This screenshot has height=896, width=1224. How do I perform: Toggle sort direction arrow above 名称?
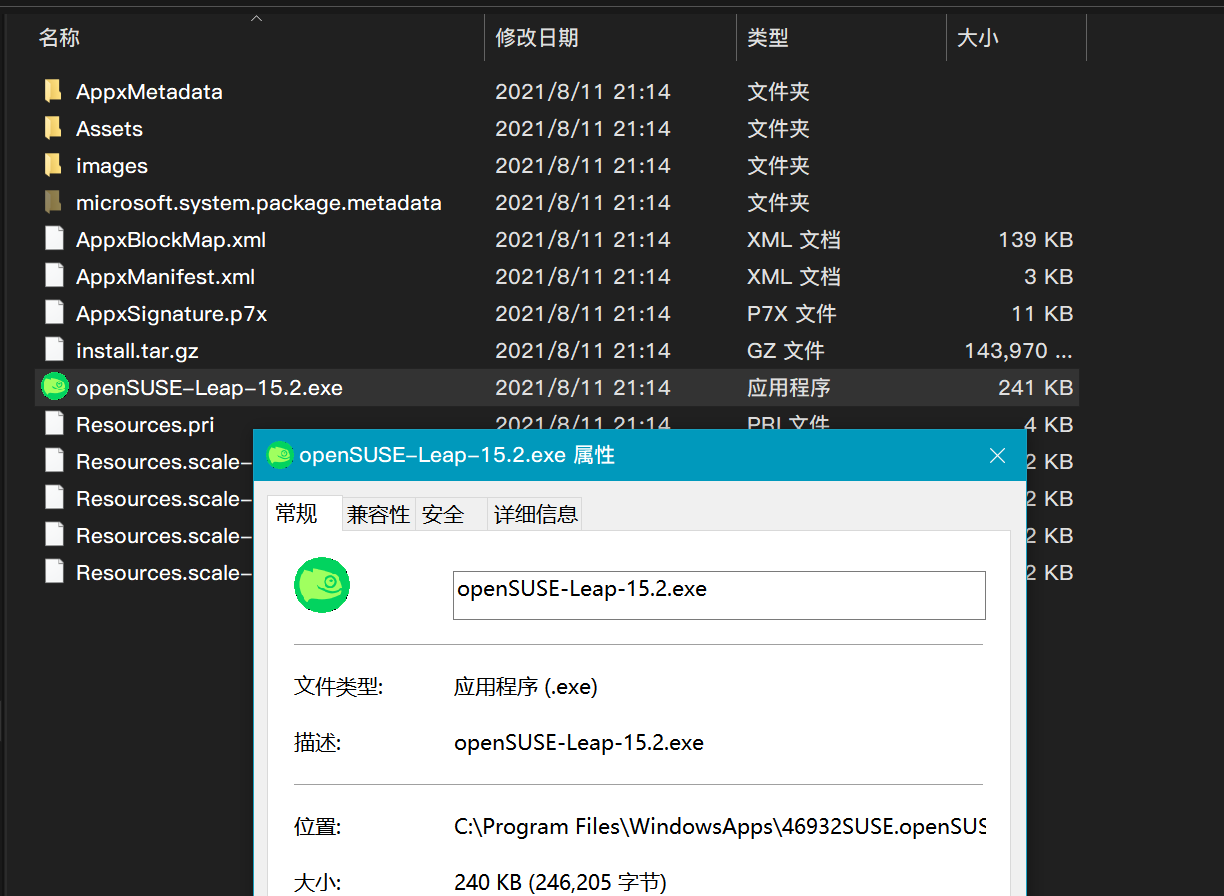(x=256, y=18)
